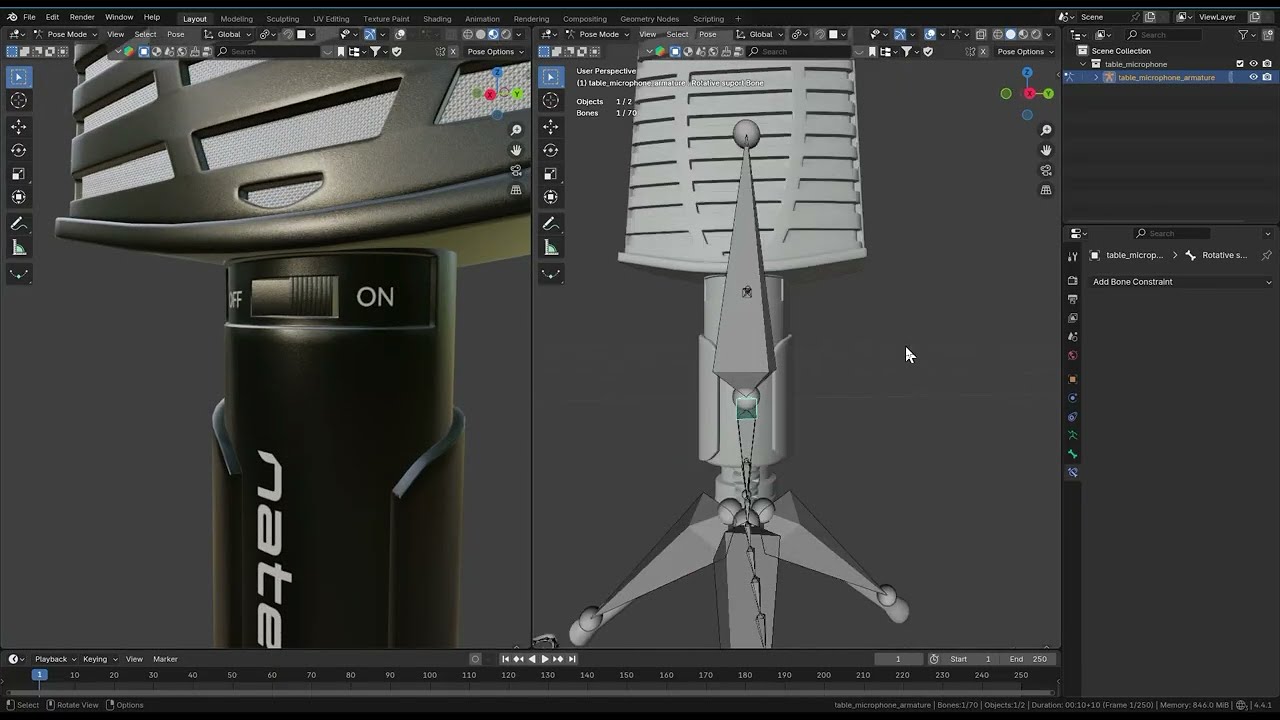Click pan hand icon in right viewport
This screenshot has width=1280, height=720.
coord(1046,150)
